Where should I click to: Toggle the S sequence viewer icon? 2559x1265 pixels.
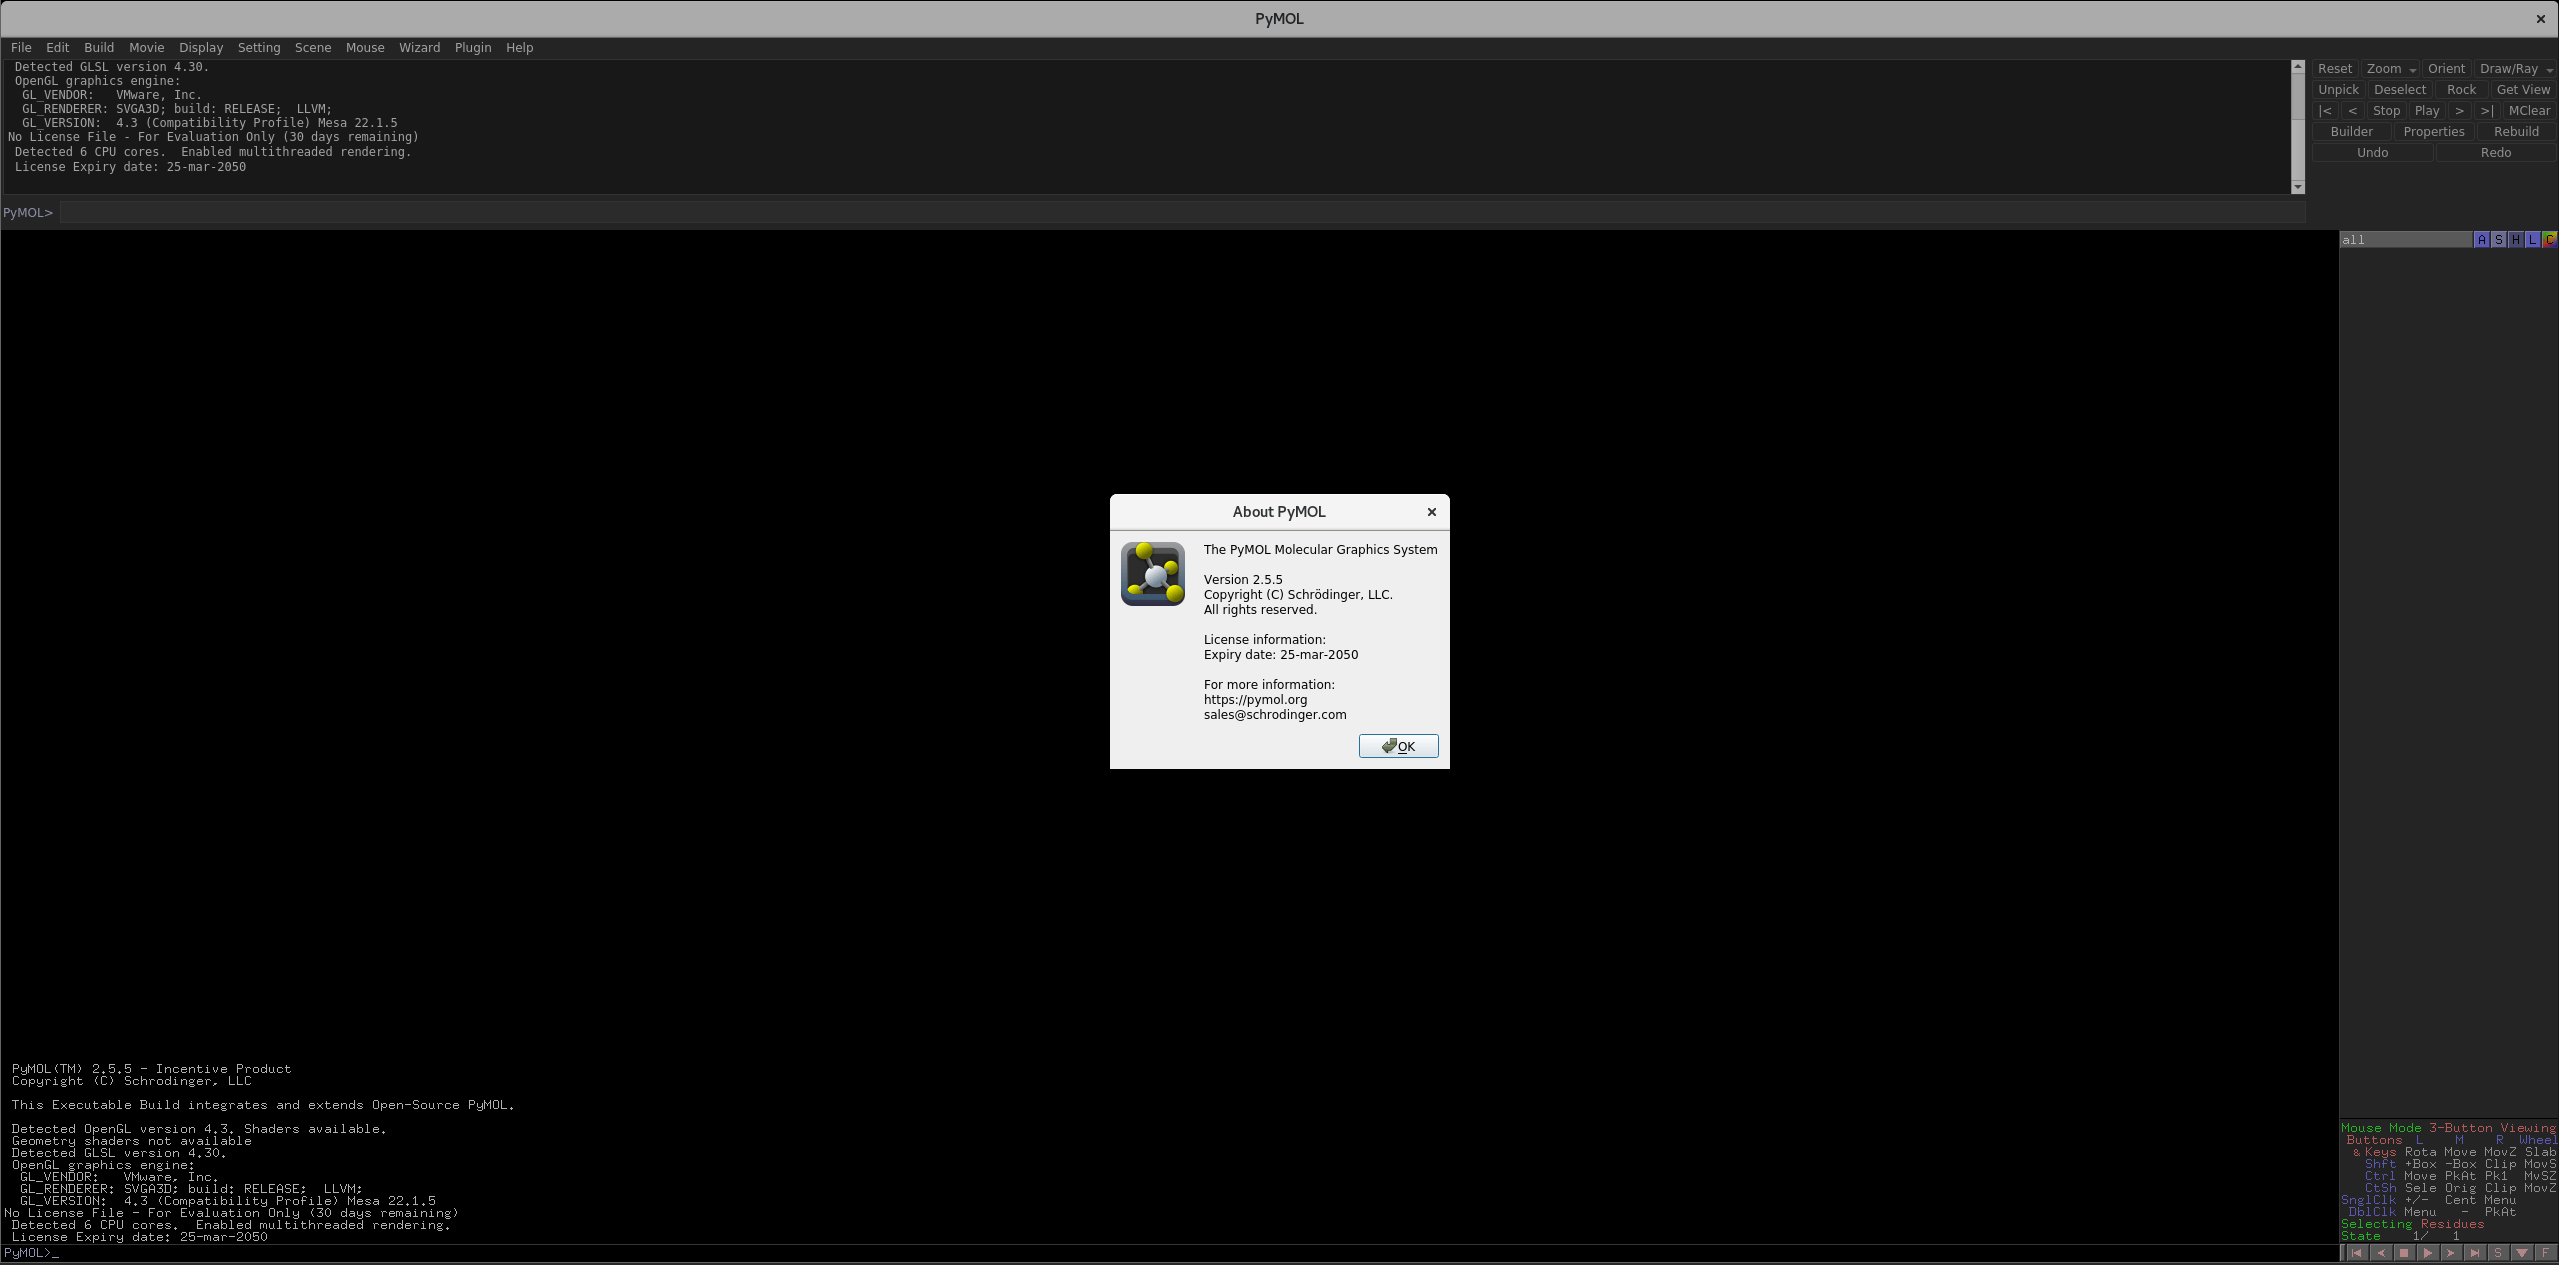coord(2498,1253)
